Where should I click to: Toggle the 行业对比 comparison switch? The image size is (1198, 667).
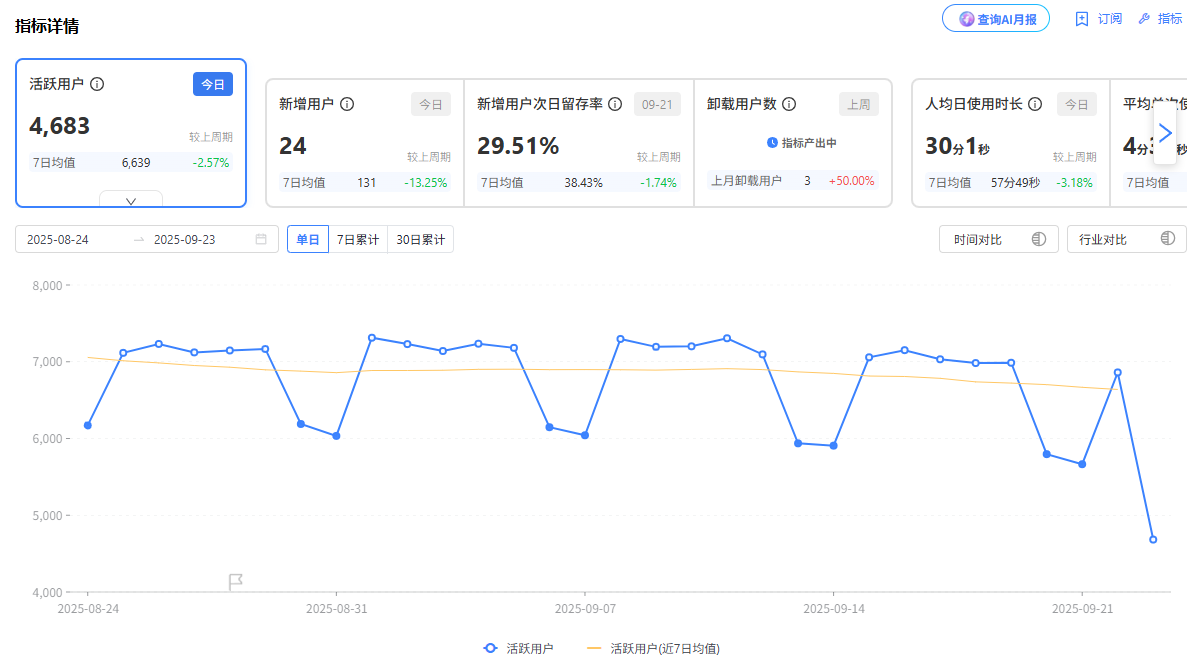coord(1167,238)
